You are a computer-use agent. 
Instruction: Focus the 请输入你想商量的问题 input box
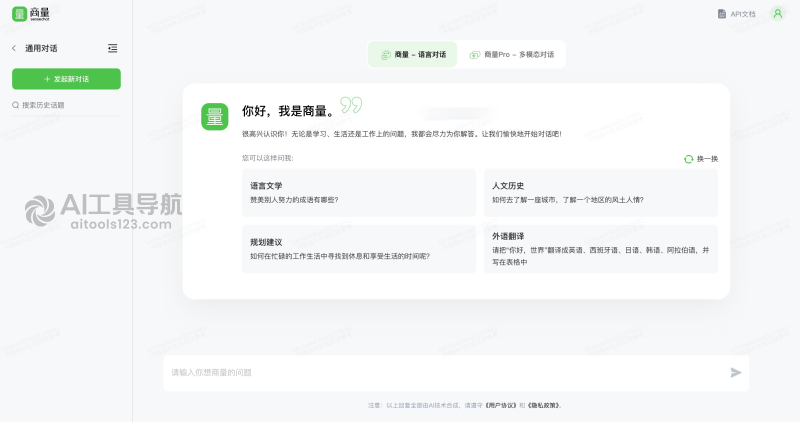[456, 373]
